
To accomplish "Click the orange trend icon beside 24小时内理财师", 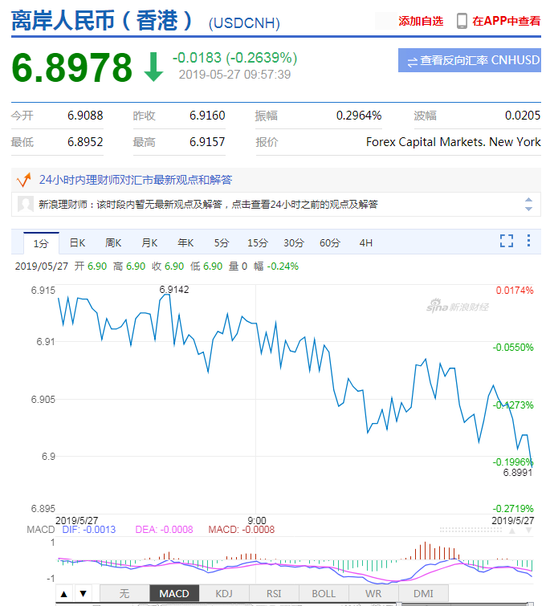I will pyautogui.click(x=24, y=180).
